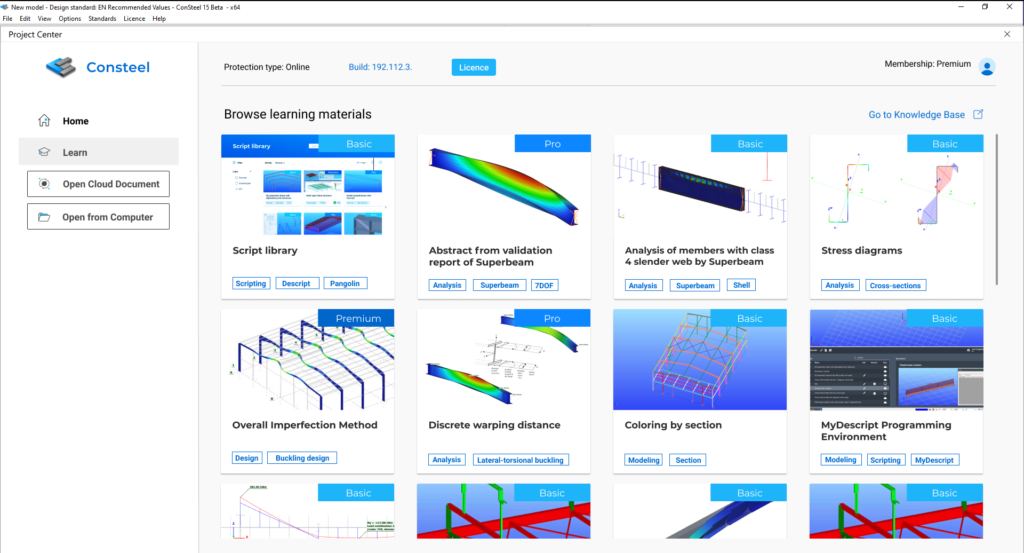Open the class 4 slender web thumbnail
The height and width of the screenshot is (553, 1024).
click(699, 185)
